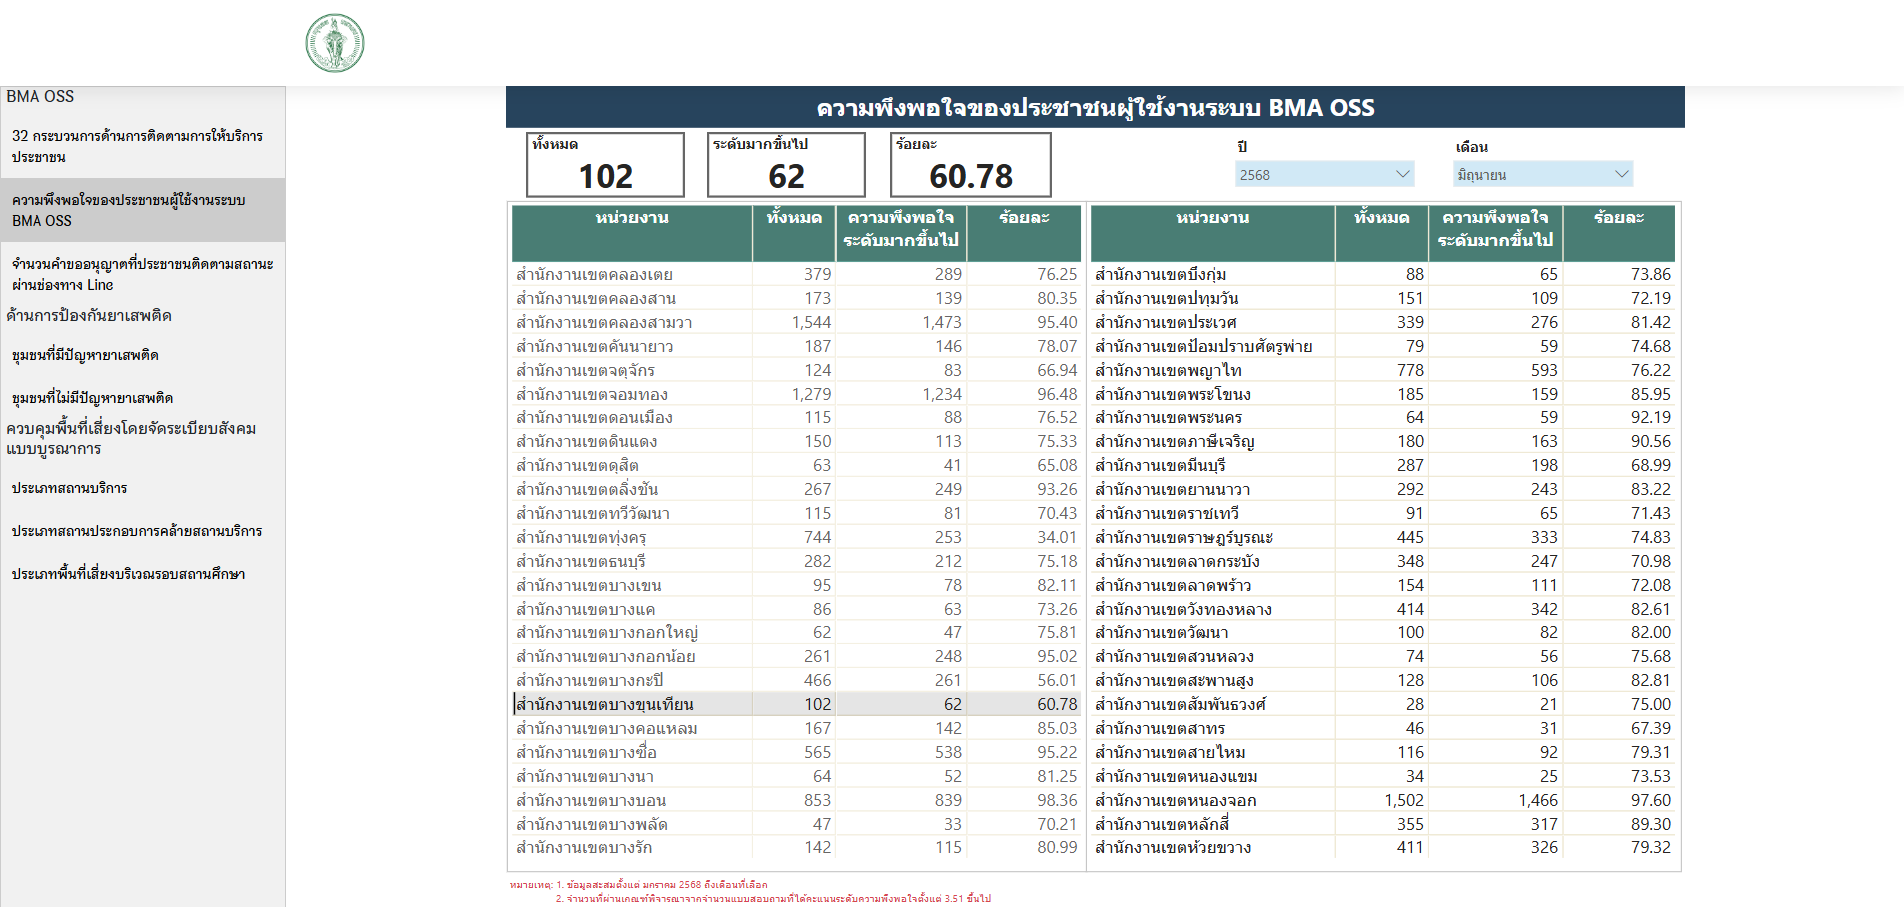Select the สำนักงานเขตดินแดง row name
1904x907 pixels.
[x=587, y=441]
